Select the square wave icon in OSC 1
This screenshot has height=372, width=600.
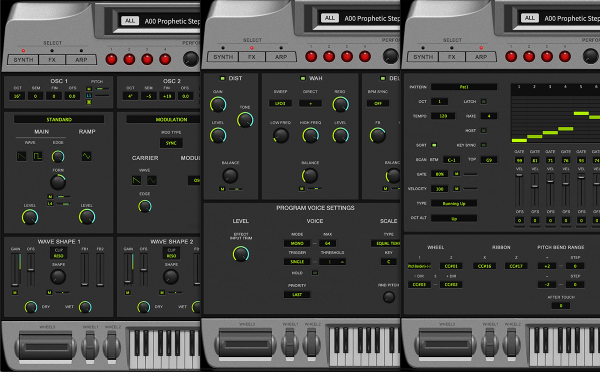click(x=37, y=156)
